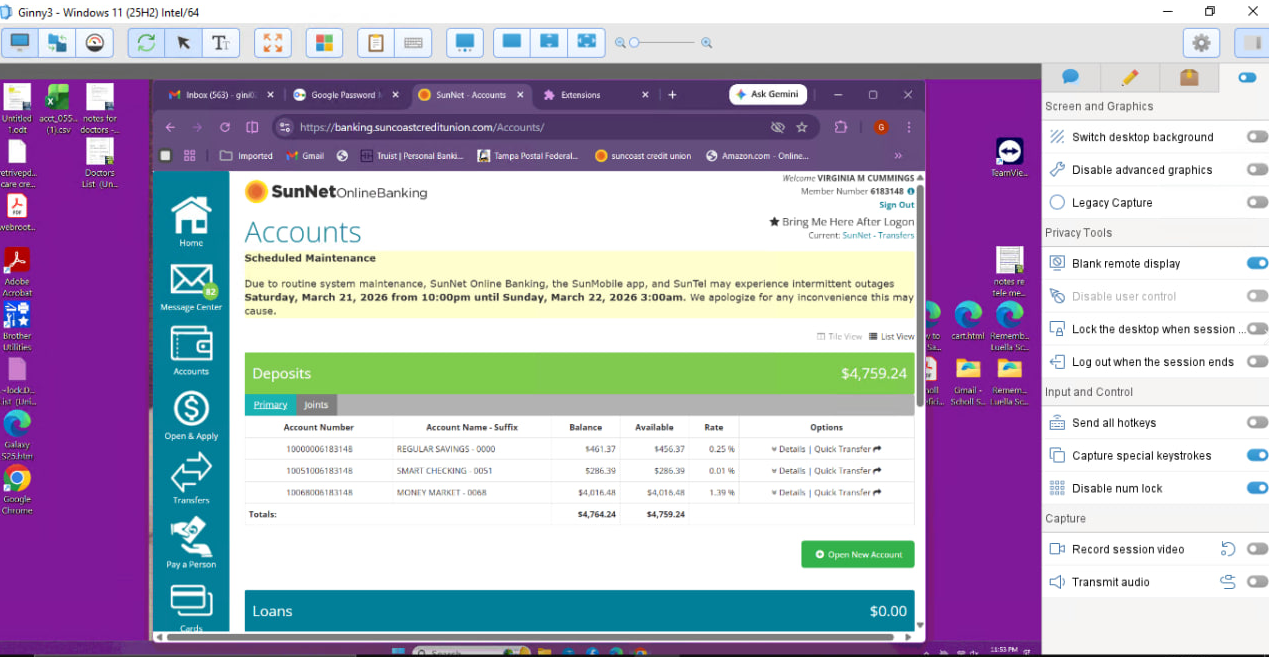Expand Details for Regular Savings account

791,449
